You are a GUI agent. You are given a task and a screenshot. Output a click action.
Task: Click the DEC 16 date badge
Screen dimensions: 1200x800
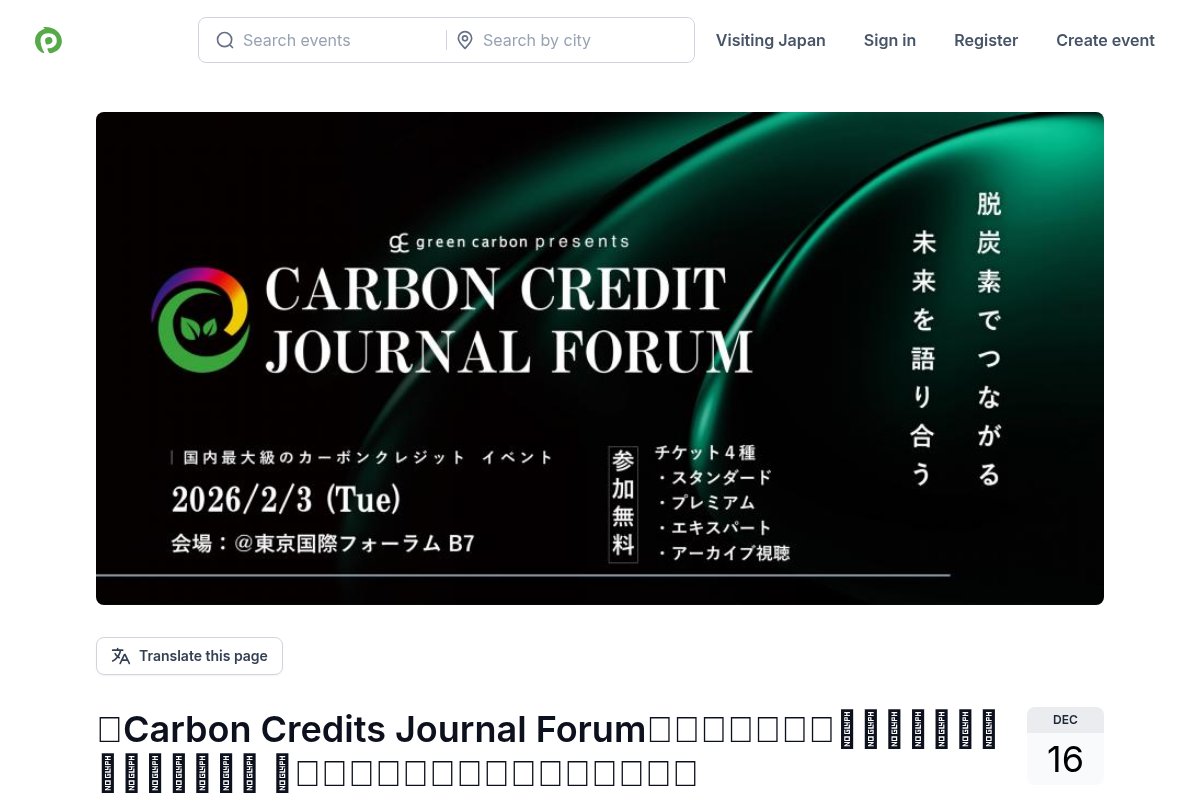(1065, 746)
